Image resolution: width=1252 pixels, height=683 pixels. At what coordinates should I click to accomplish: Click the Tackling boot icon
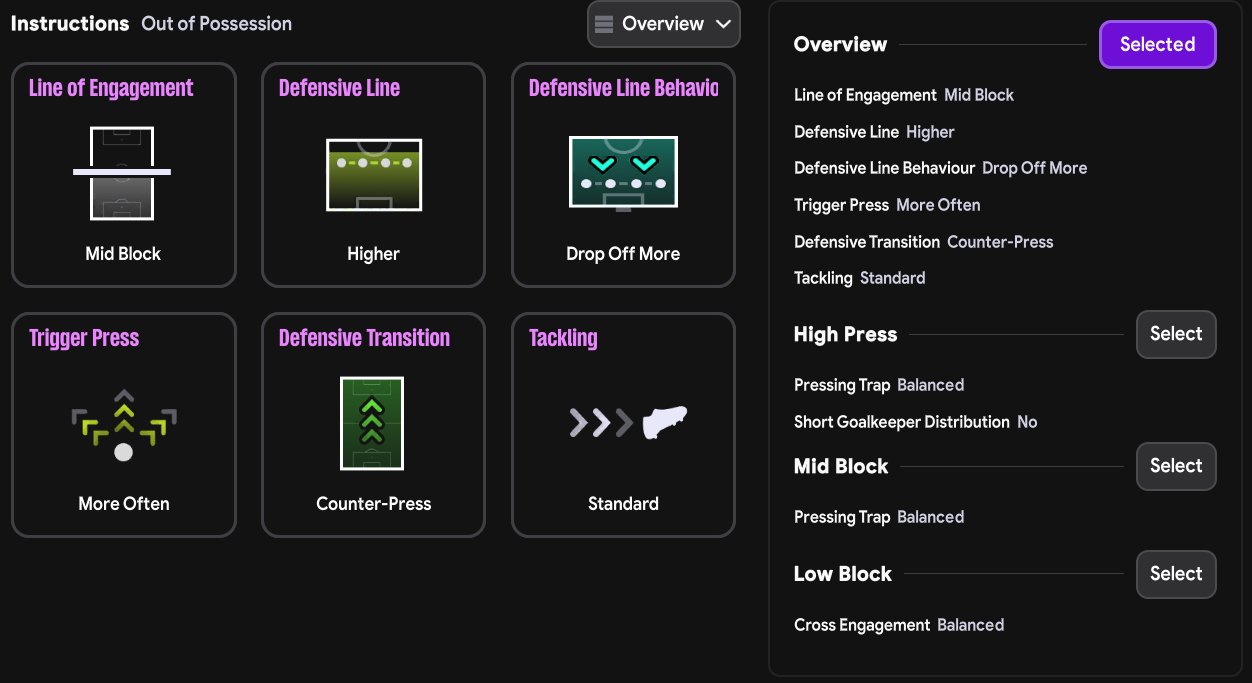pos(664,423)
